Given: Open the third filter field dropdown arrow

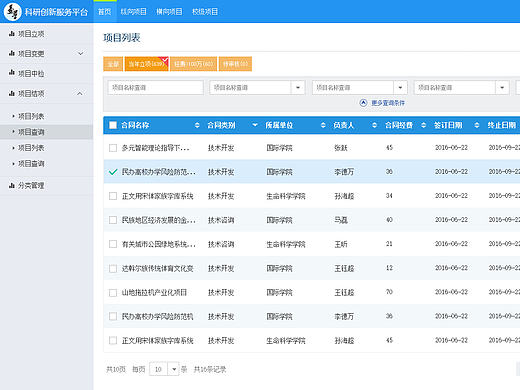Looking at the screenshot, I should click(400, 88).
